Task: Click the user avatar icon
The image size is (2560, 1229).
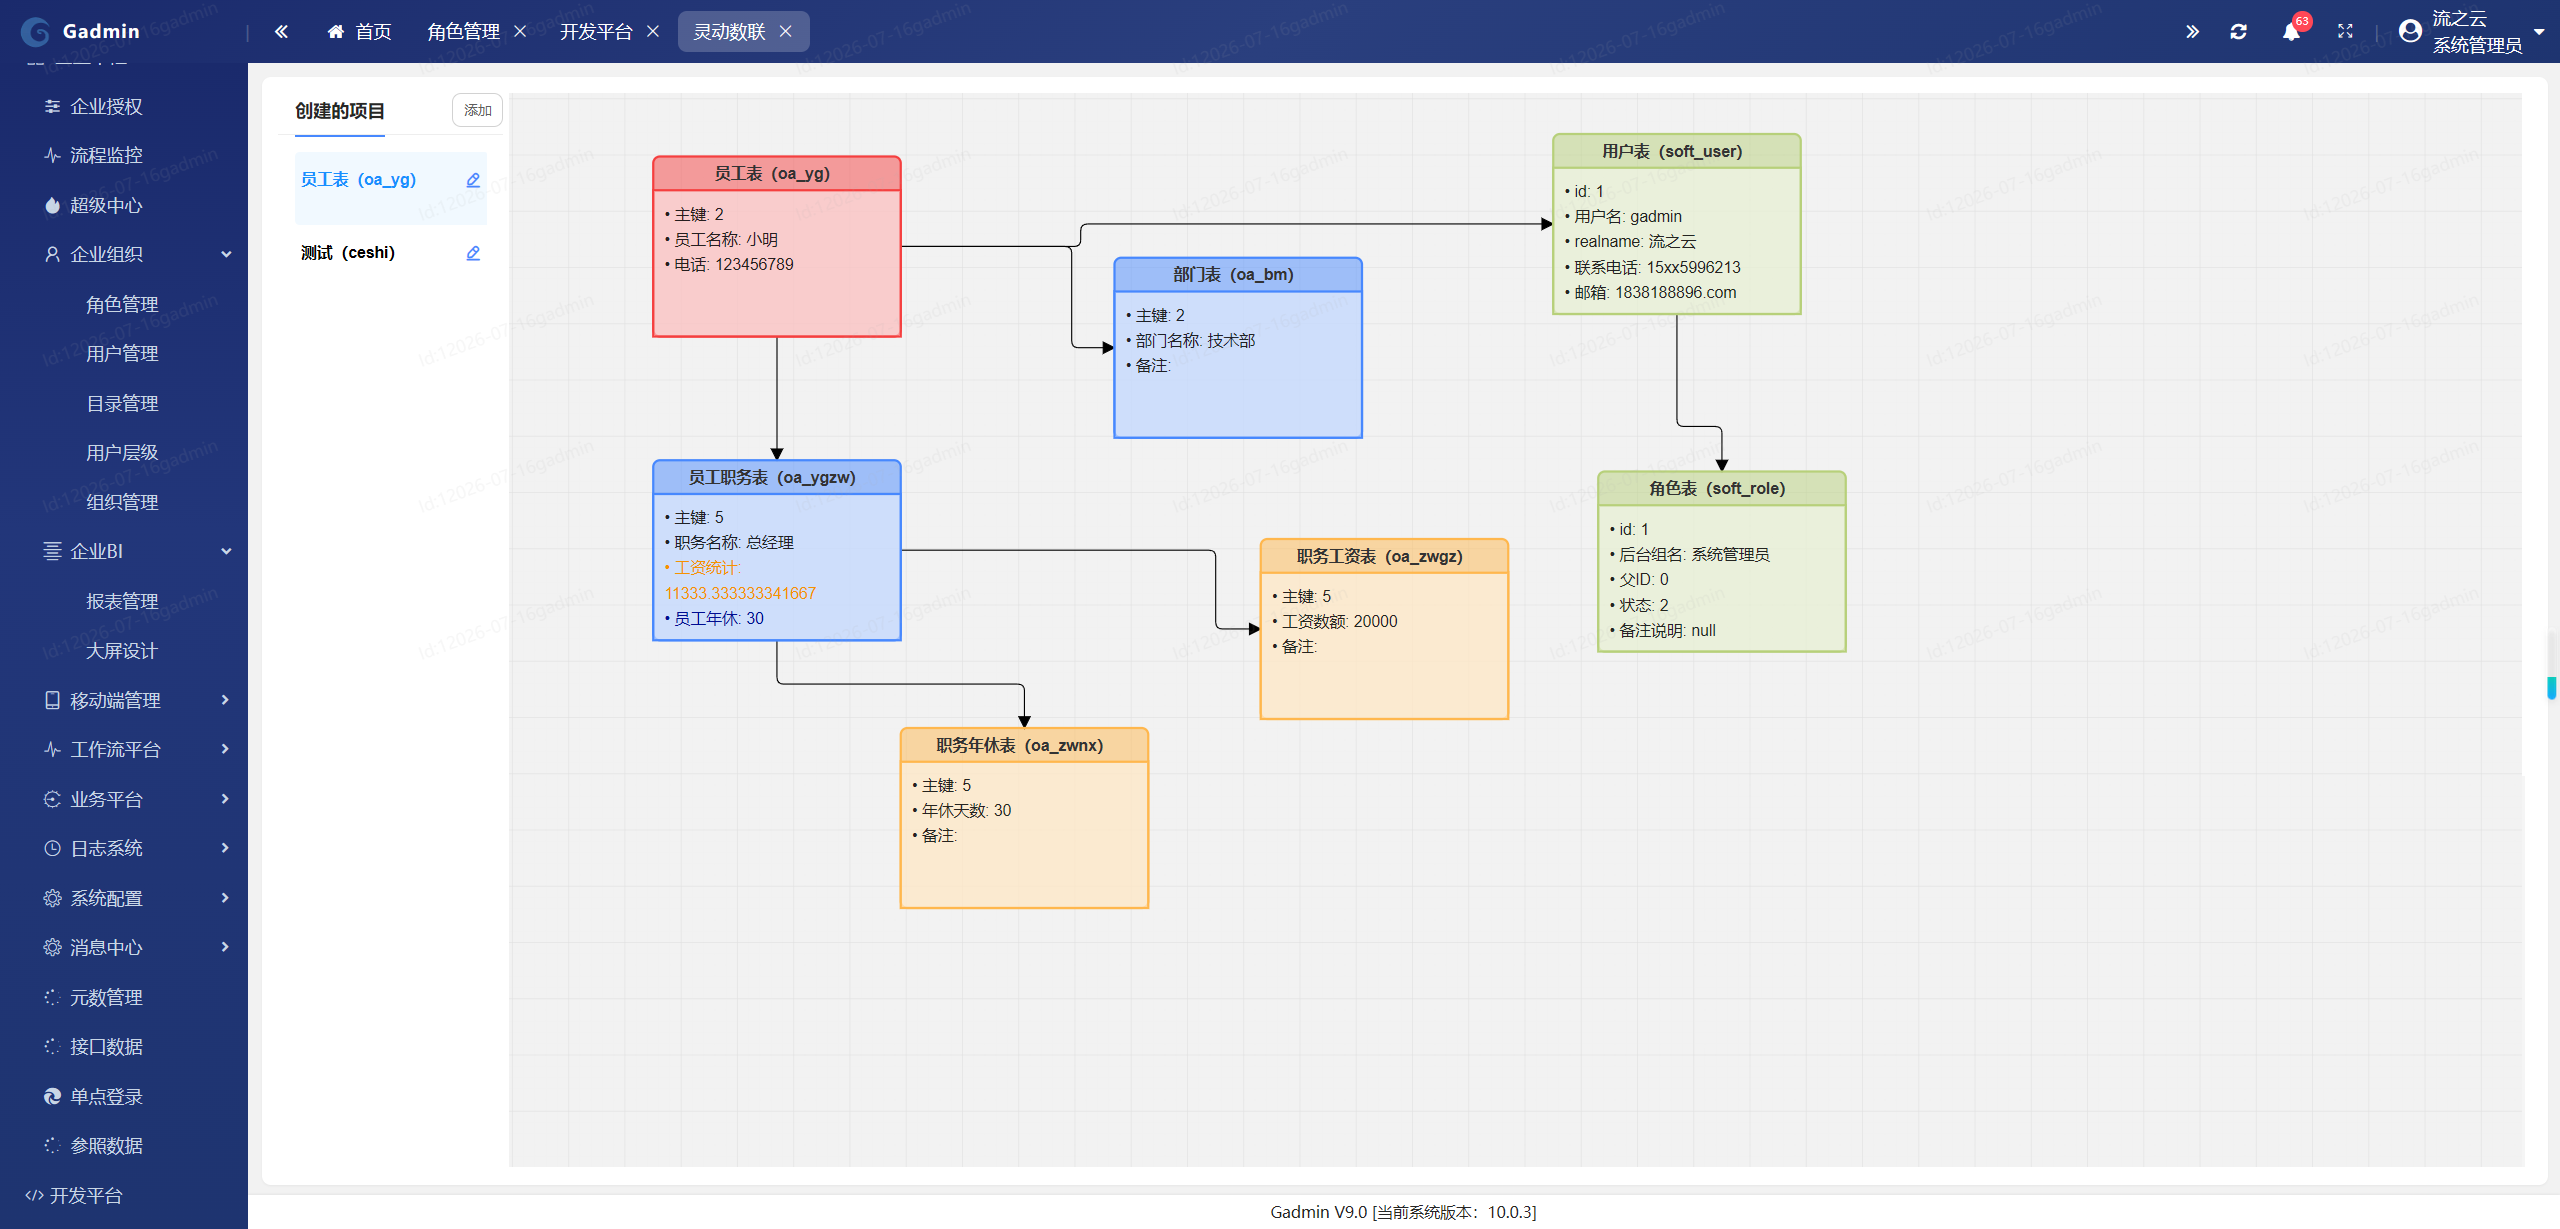Action: click(2411, 32)
